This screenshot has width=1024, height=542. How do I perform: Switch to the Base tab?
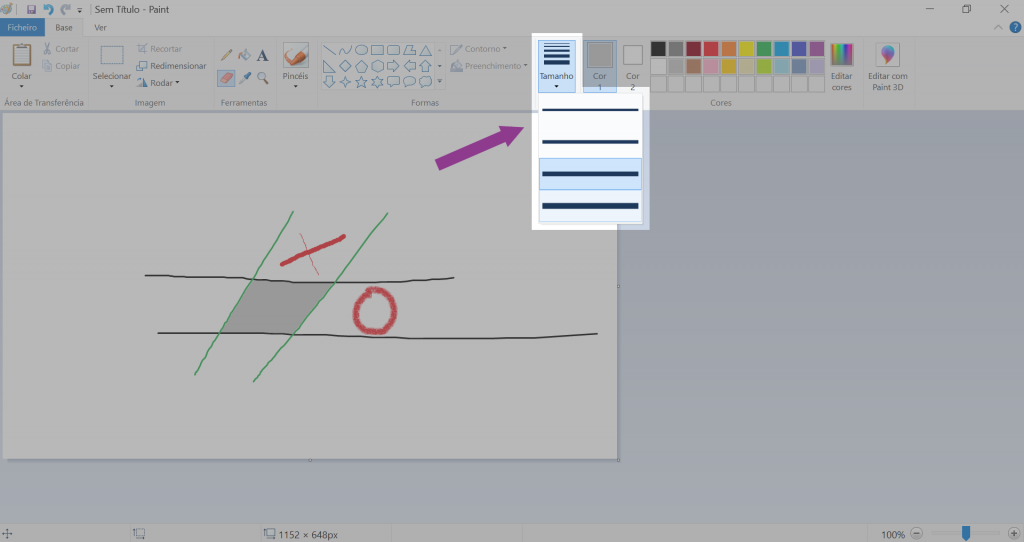coord(64,27)
